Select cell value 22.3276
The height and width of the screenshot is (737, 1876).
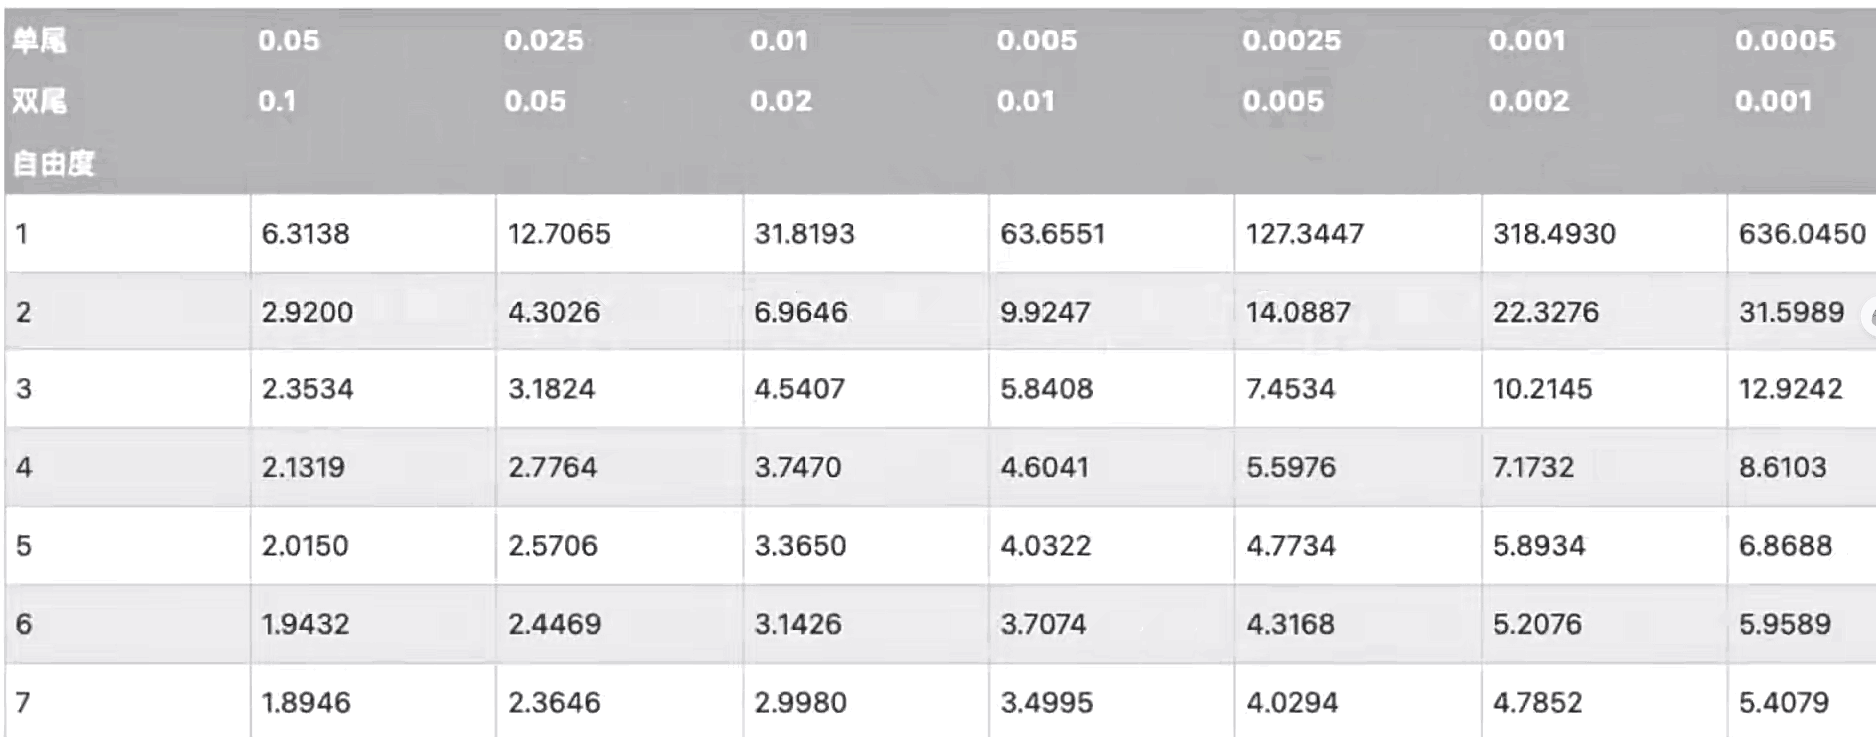[x=1546, y=312]
